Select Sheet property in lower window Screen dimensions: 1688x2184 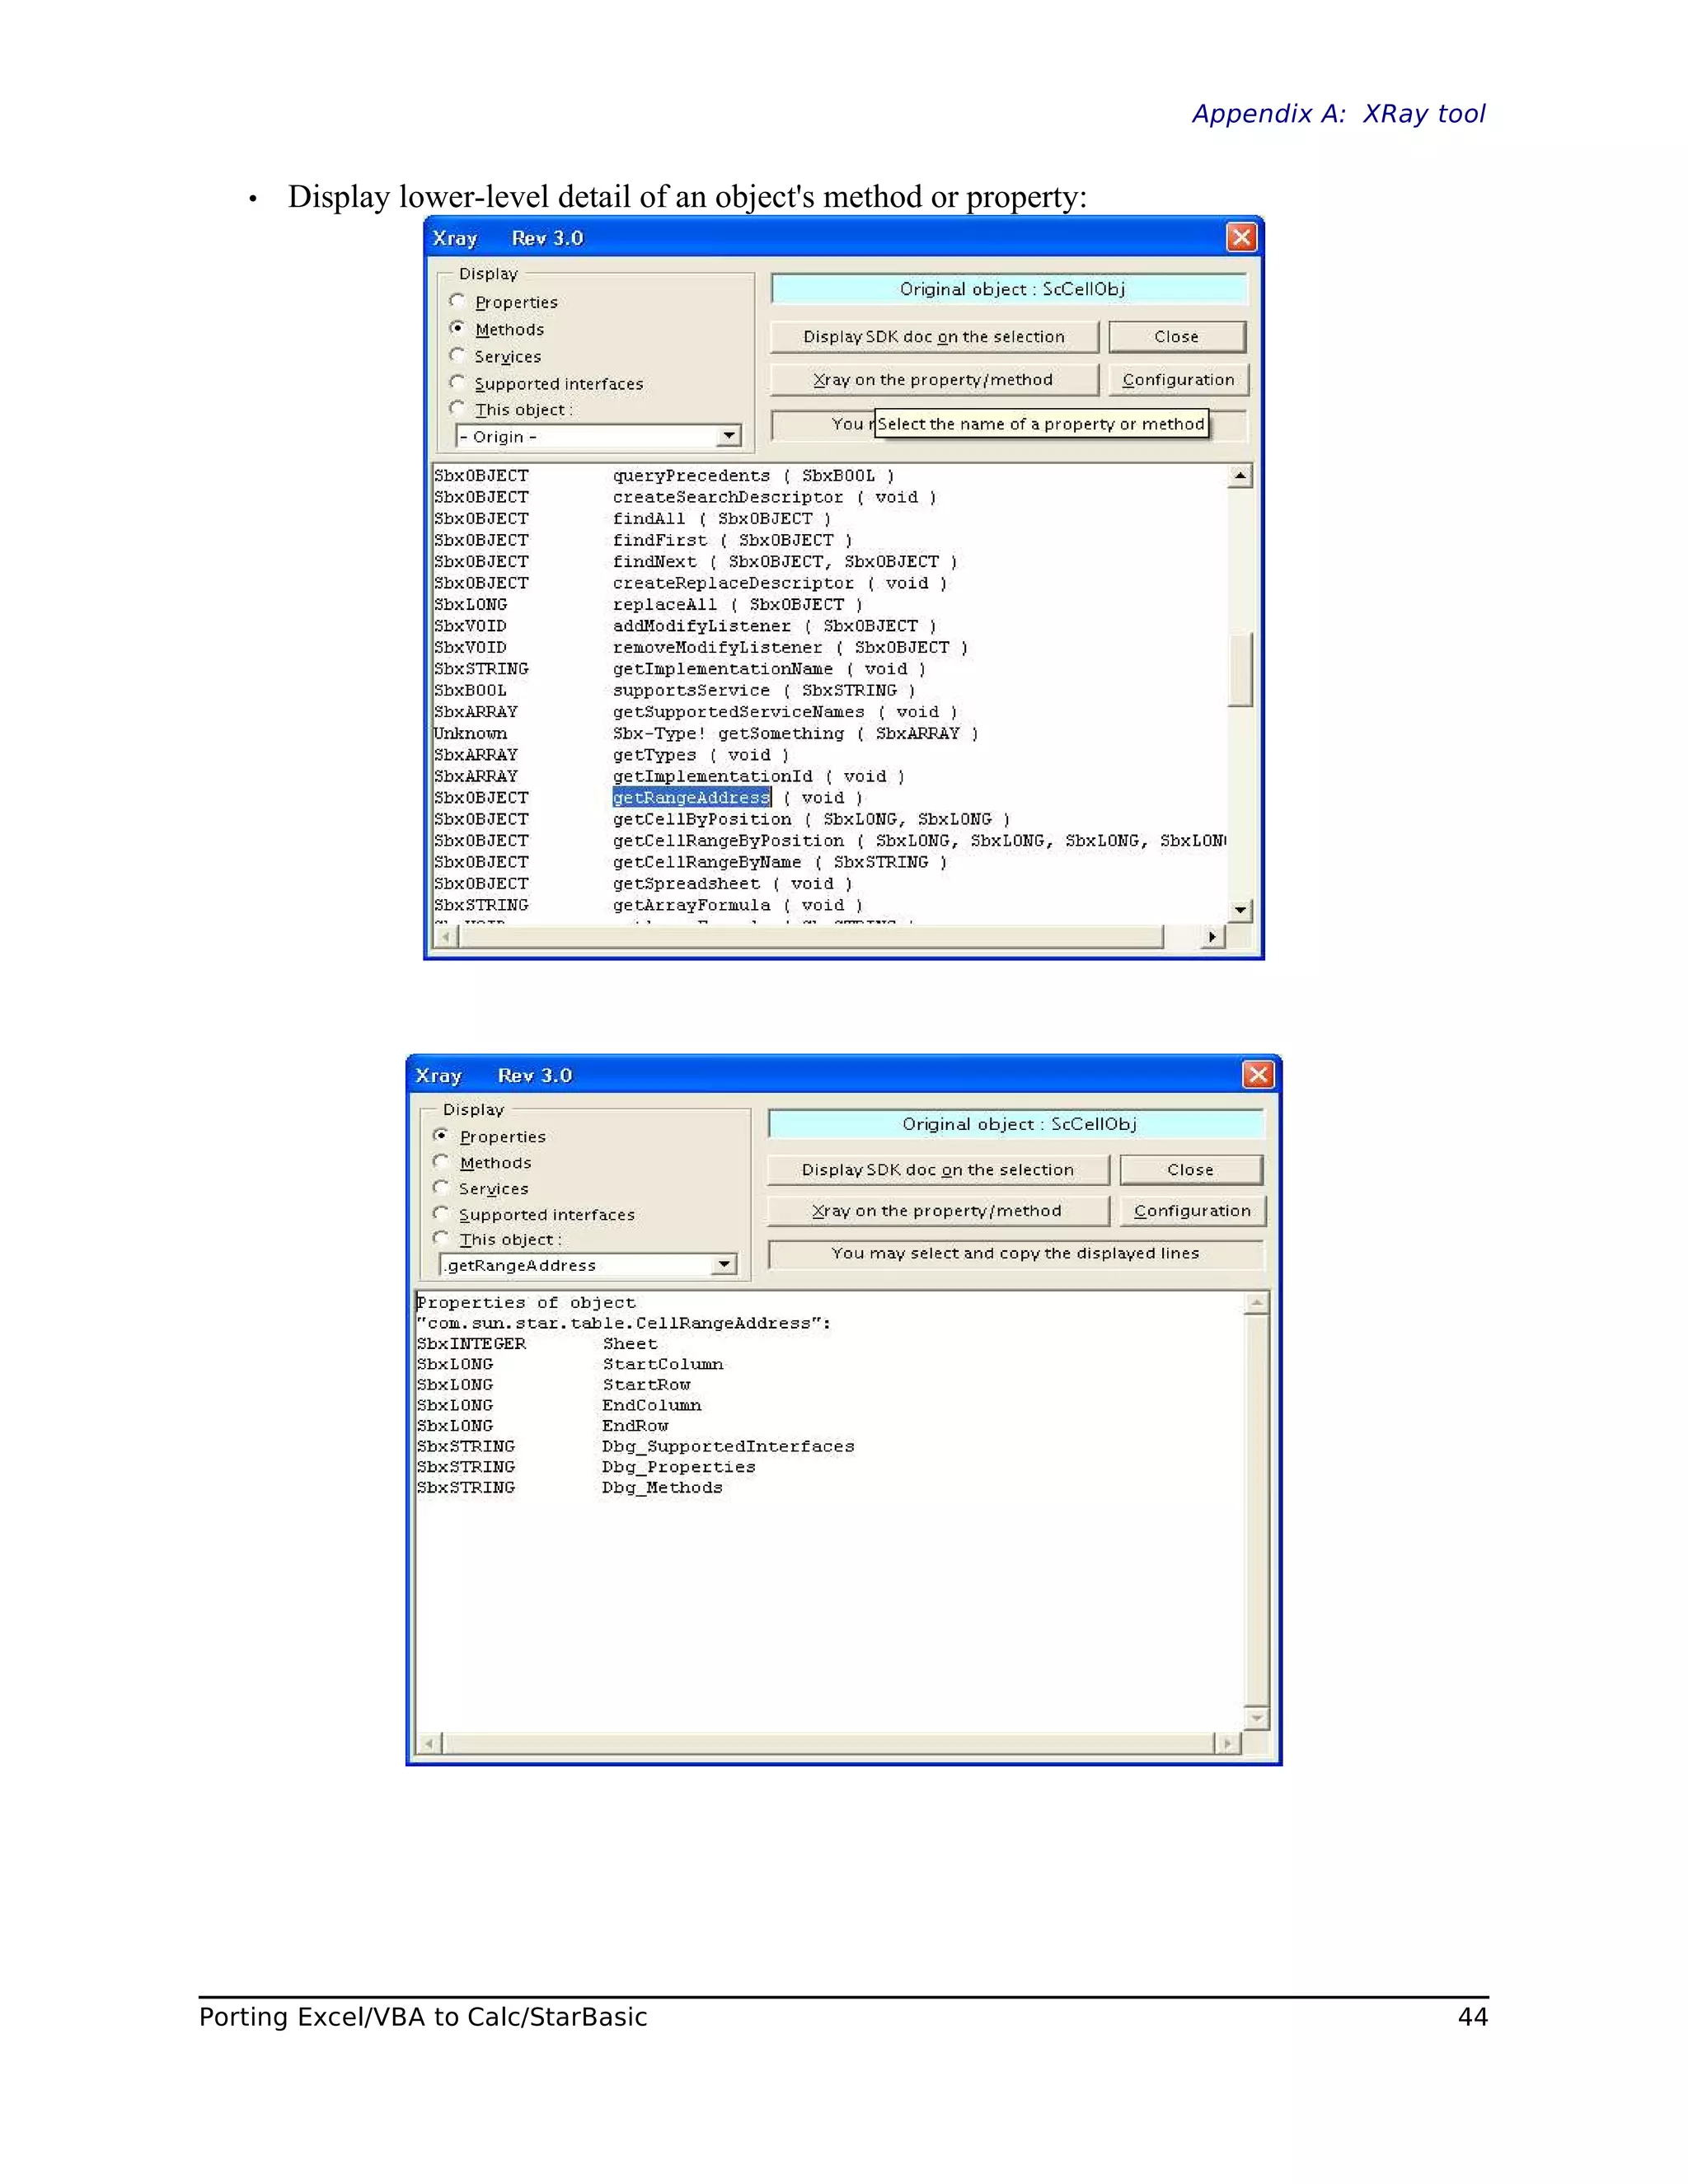pyautogui.click(x=537, y=1344)
